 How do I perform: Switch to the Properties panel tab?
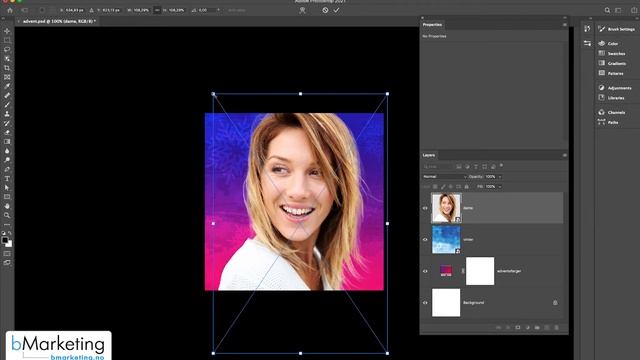click(x=432, y=24)
